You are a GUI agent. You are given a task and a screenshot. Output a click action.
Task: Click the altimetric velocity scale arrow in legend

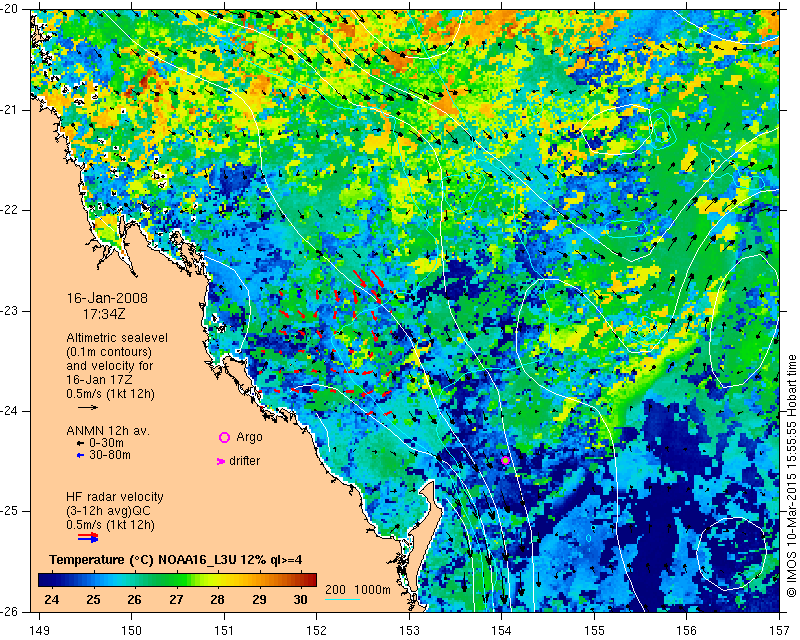point(88,407)
